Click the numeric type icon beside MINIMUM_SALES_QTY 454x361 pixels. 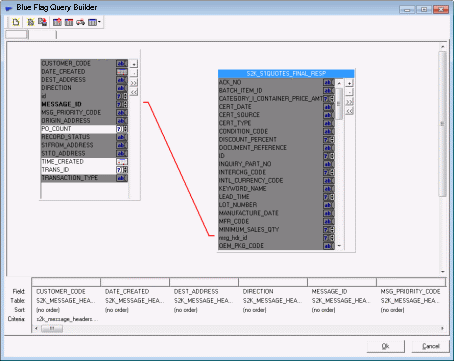329,230
